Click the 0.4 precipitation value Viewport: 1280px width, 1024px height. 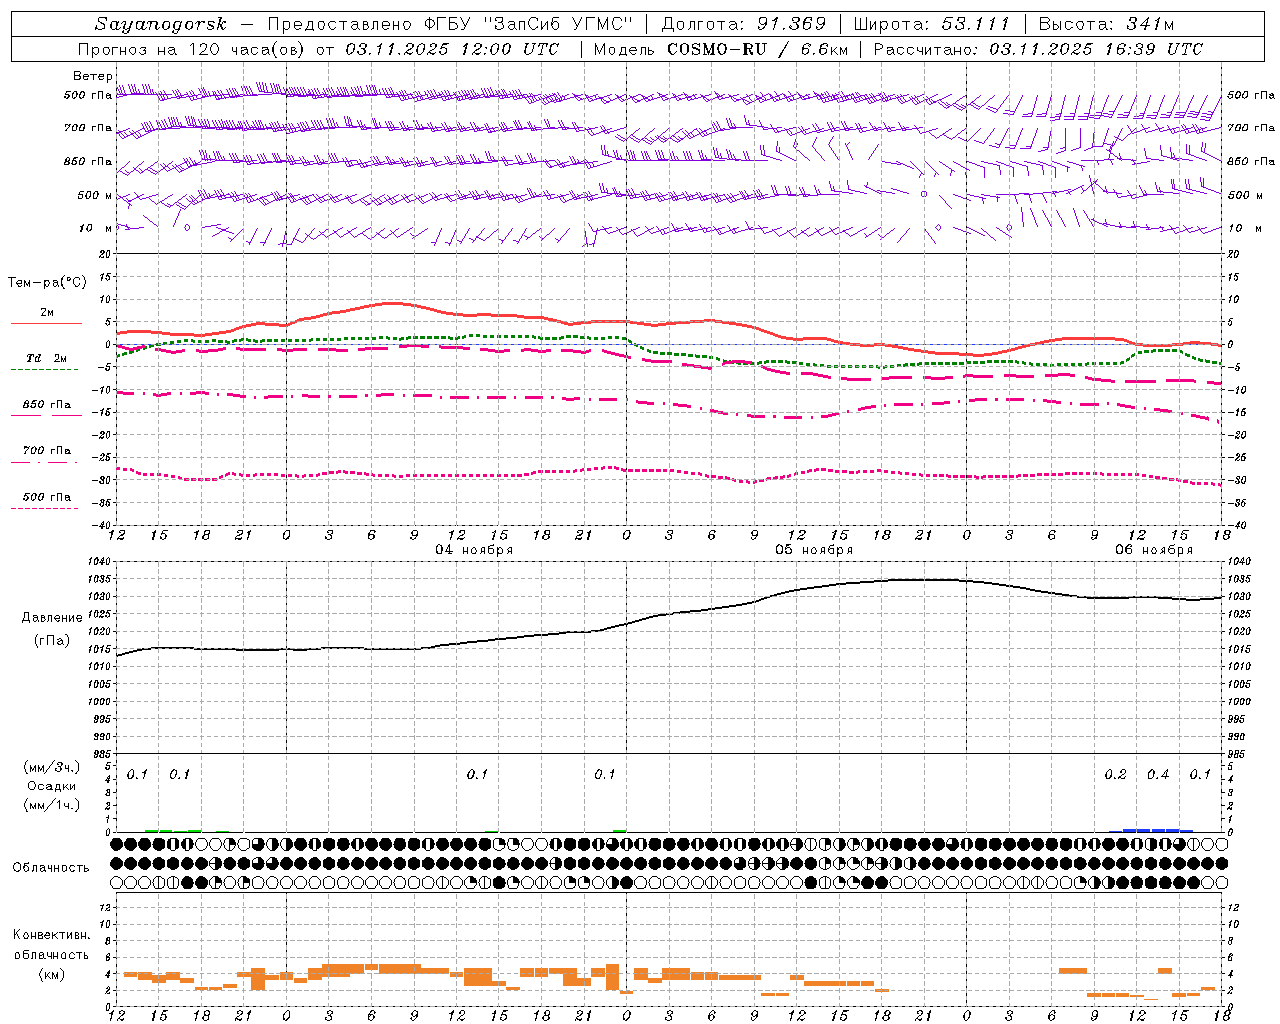[x=1158, y=775]
